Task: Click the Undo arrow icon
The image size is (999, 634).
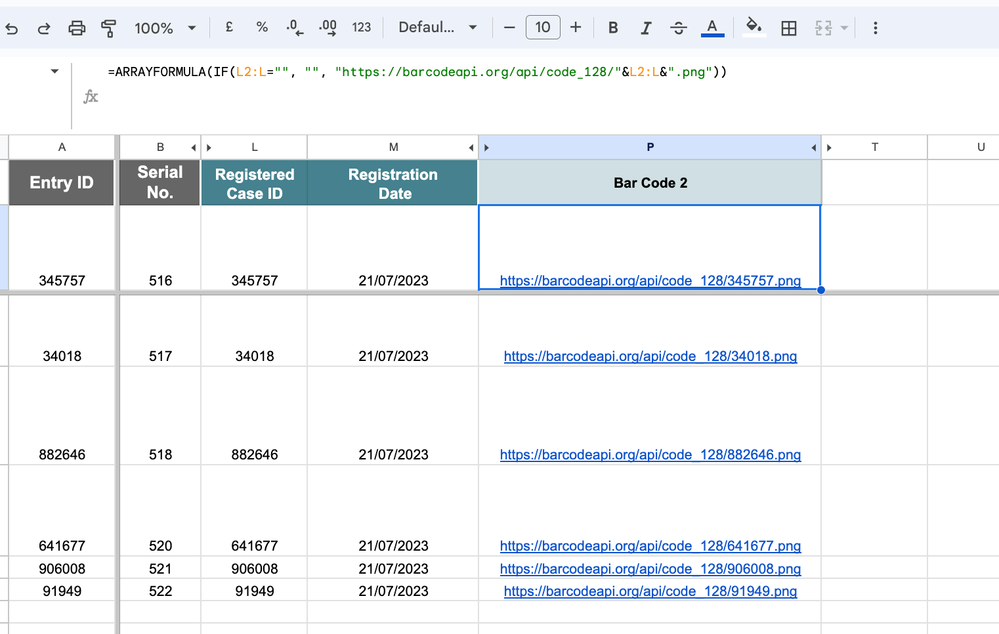Action: click(x=11, y=28)
